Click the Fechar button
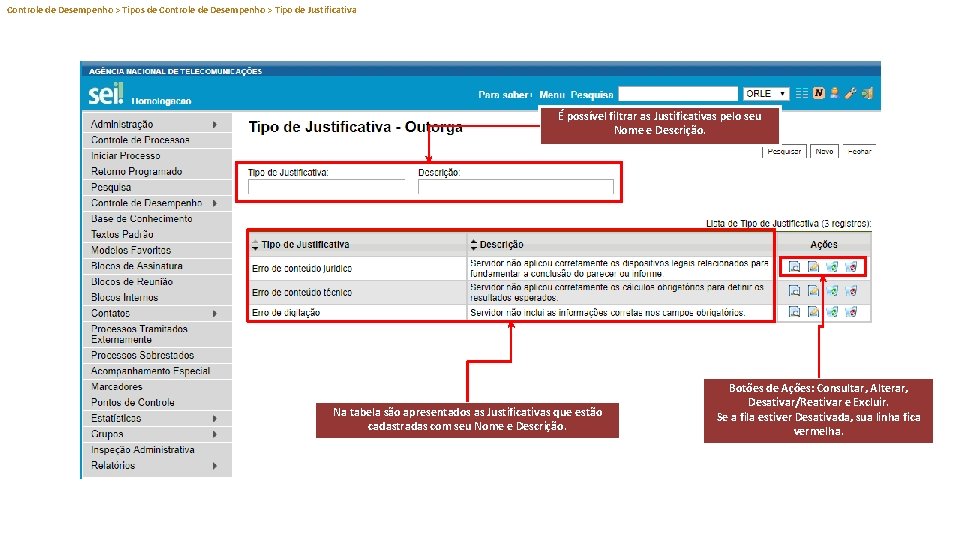This screenshot has width=960, height=540. (x=859, y=151)
